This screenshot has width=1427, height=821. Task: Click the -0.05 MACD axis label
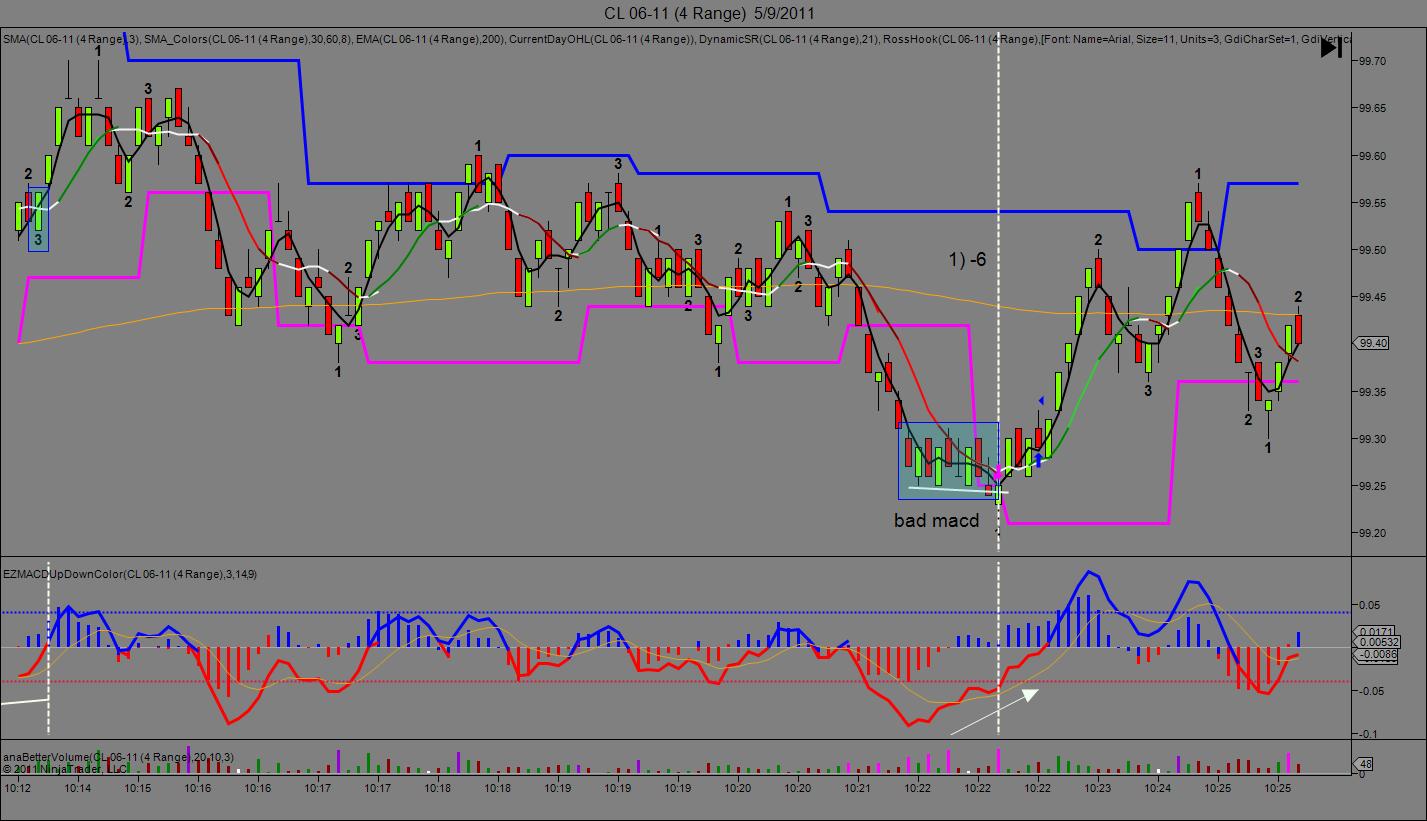[1370, 691]
